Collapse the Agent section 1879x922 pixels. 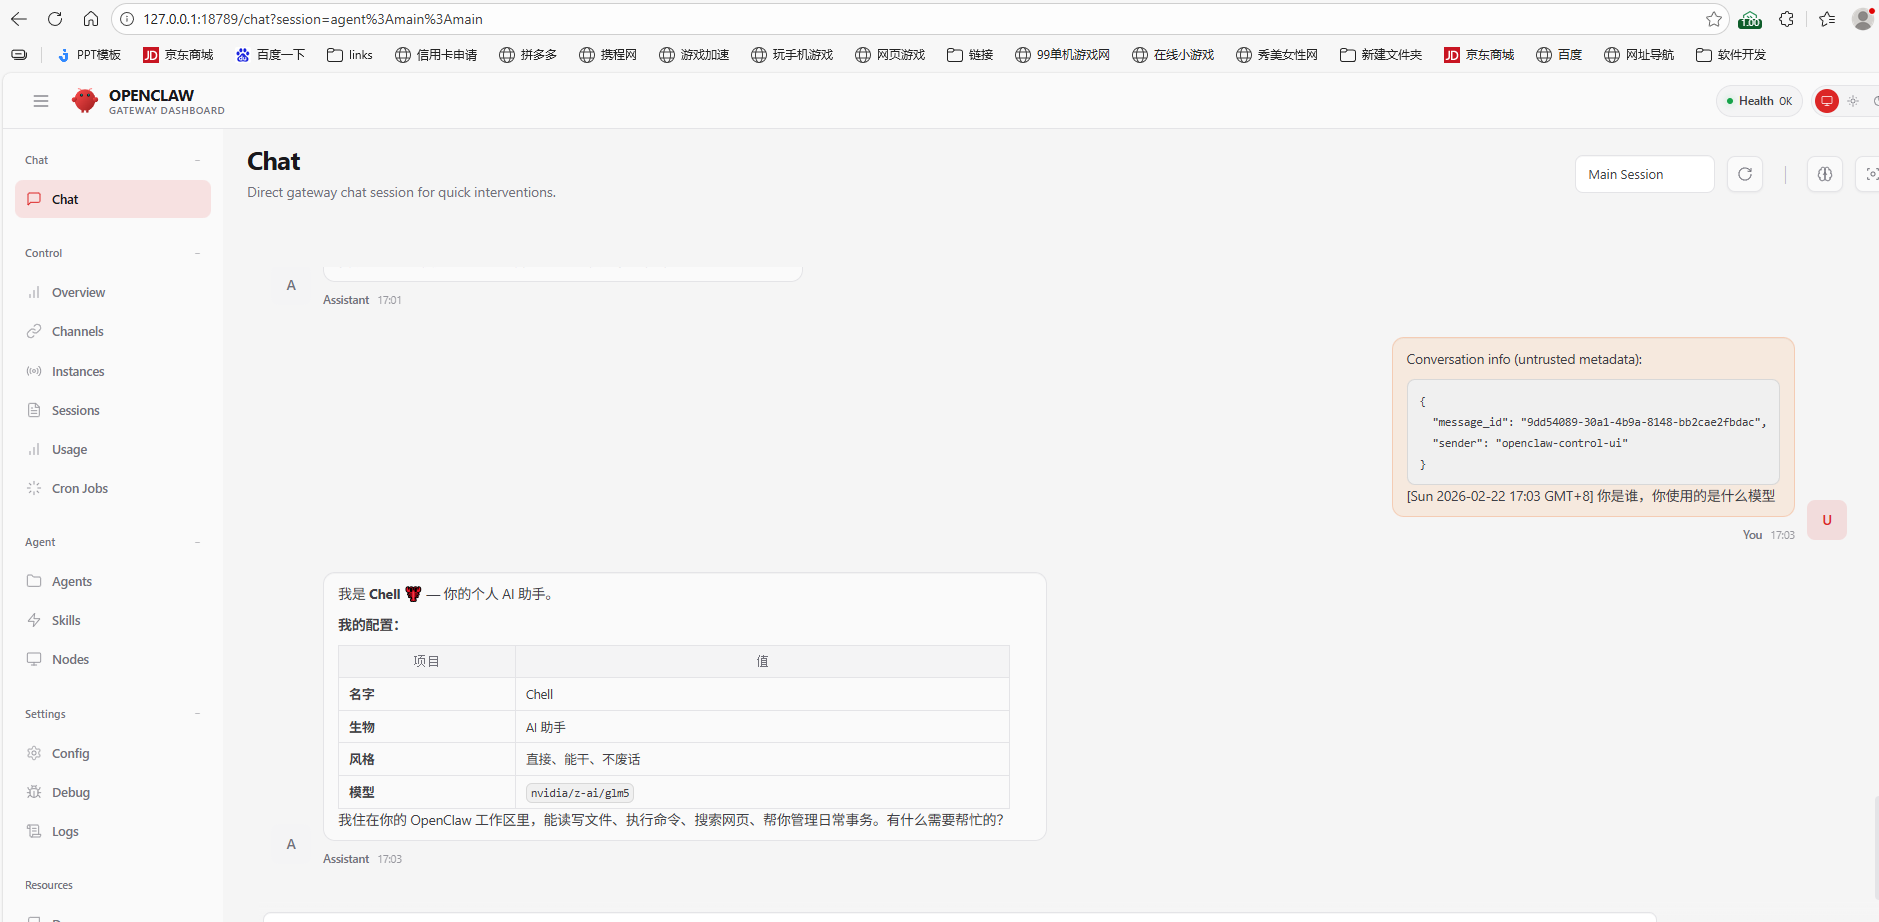point(197,542)
